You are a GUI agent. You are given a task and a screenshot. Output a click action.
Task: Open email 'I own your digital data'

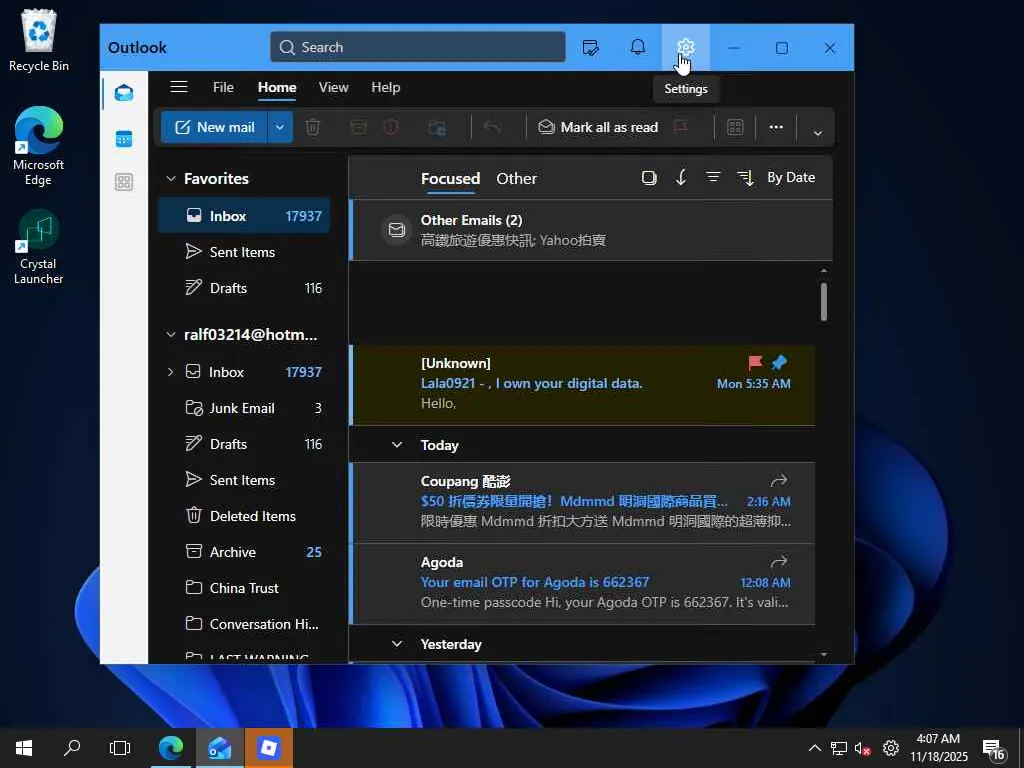(x=583, y=385)
